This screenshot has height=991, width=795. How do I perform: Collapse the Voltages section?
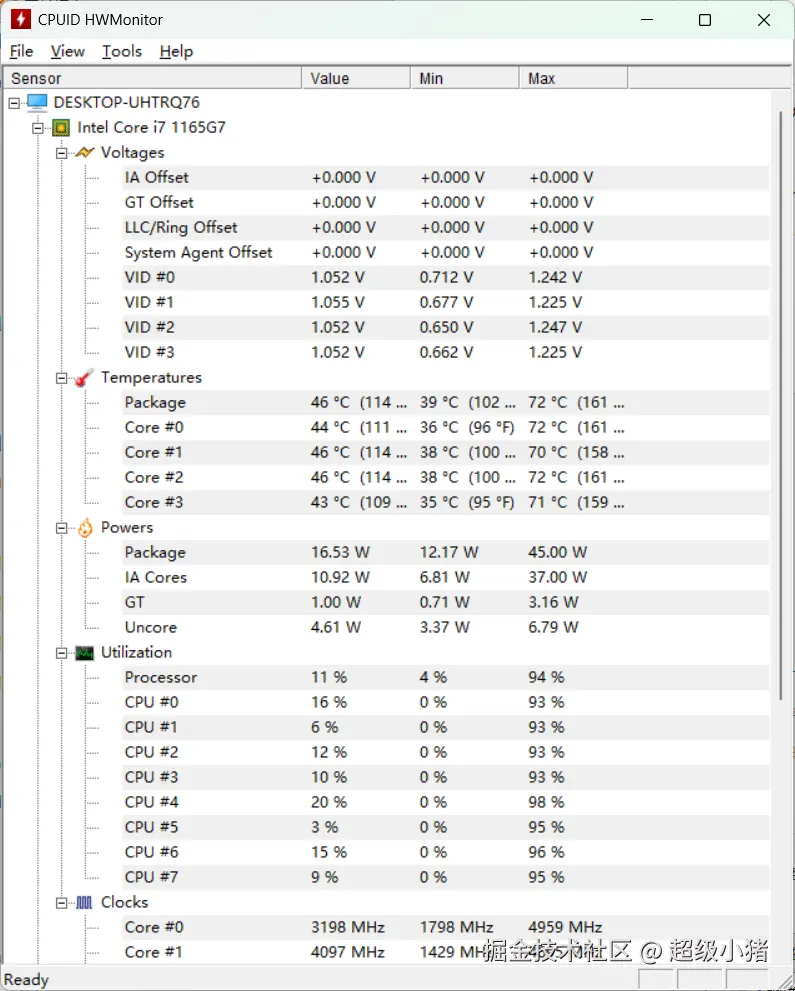[62, 152]
